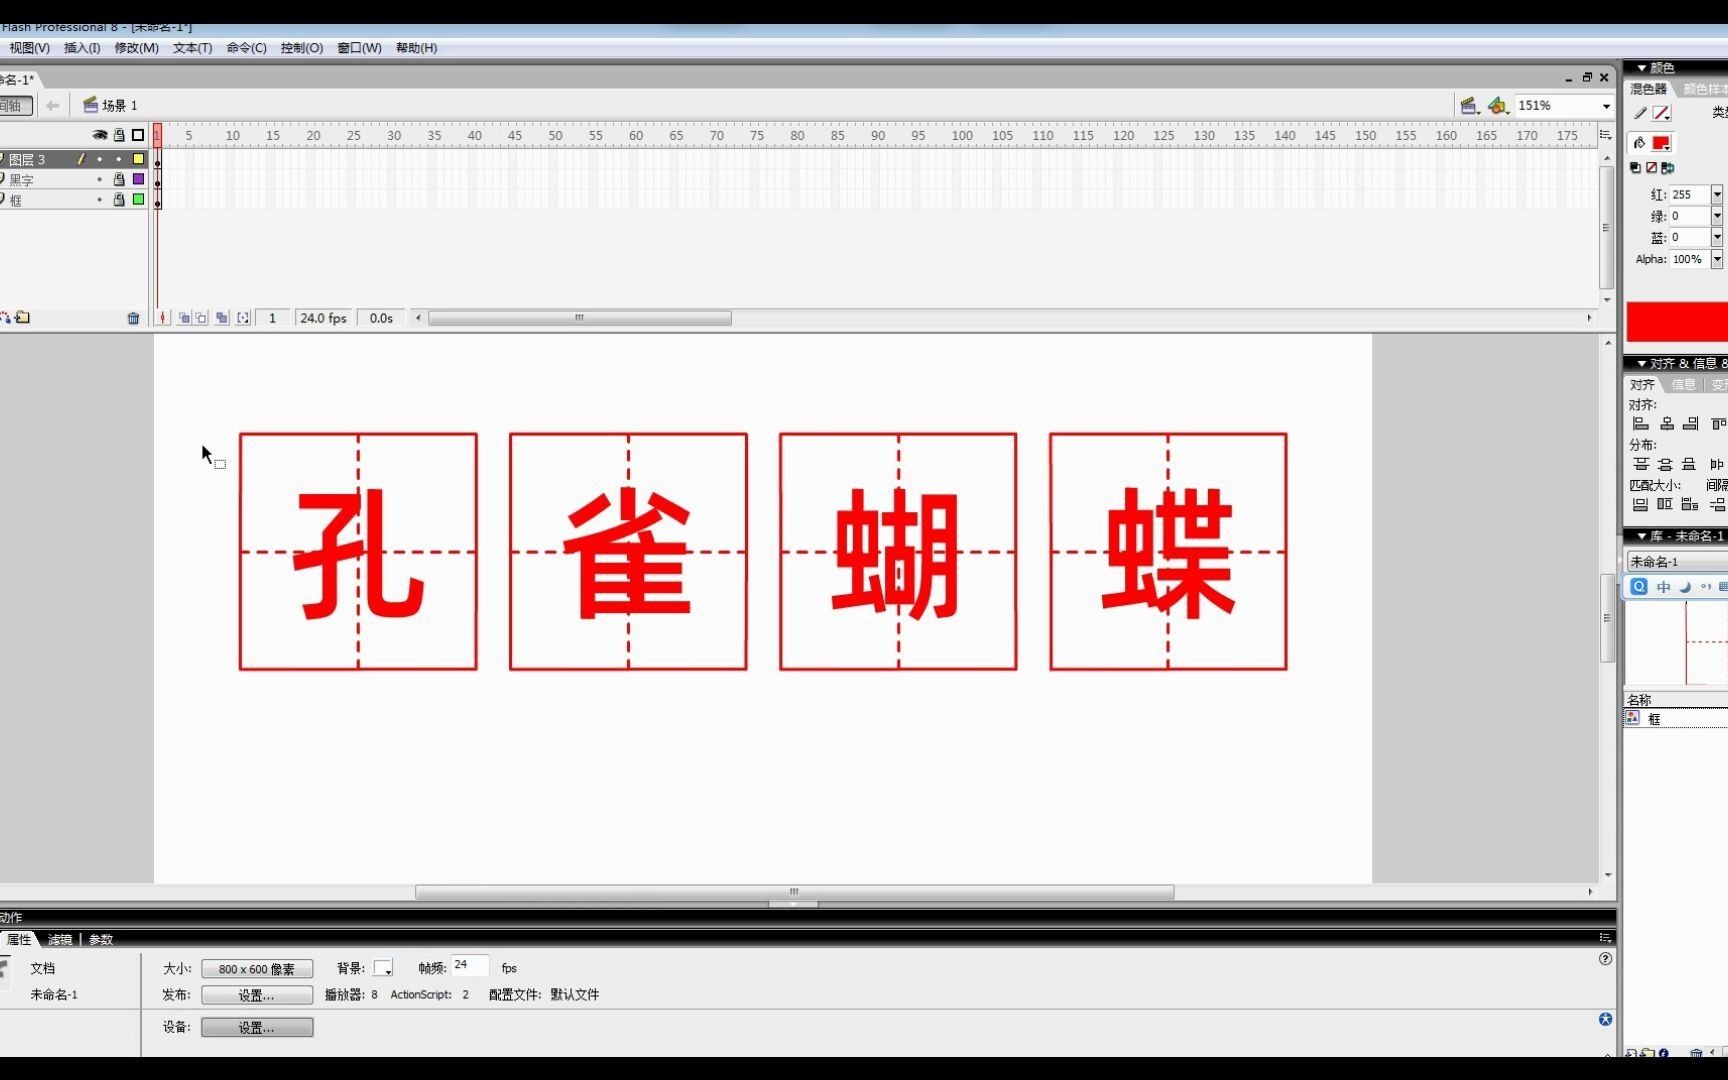Click match width and height icon
1728x1080 pixels.
click(x=1690, y=505)
